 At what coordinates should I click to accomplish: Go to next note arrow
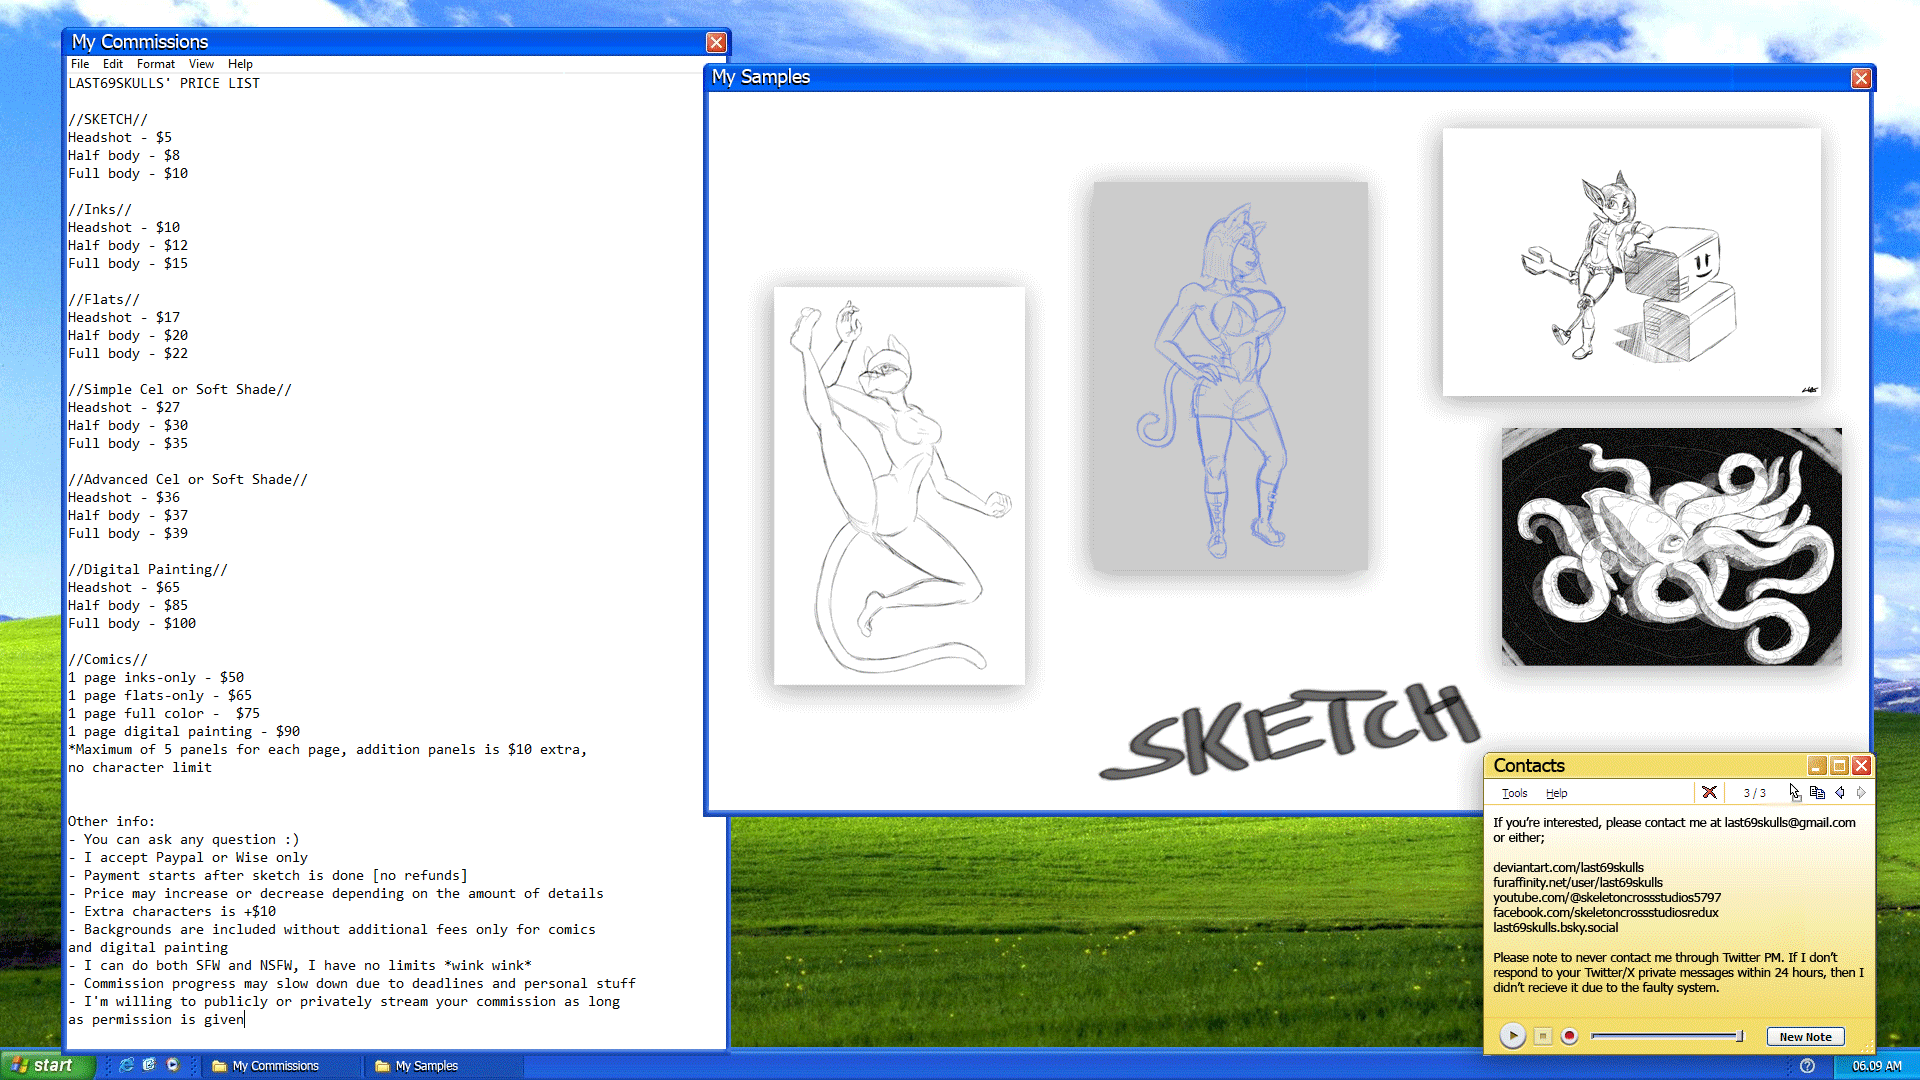pyautogui.click(x=1861, y=792)
